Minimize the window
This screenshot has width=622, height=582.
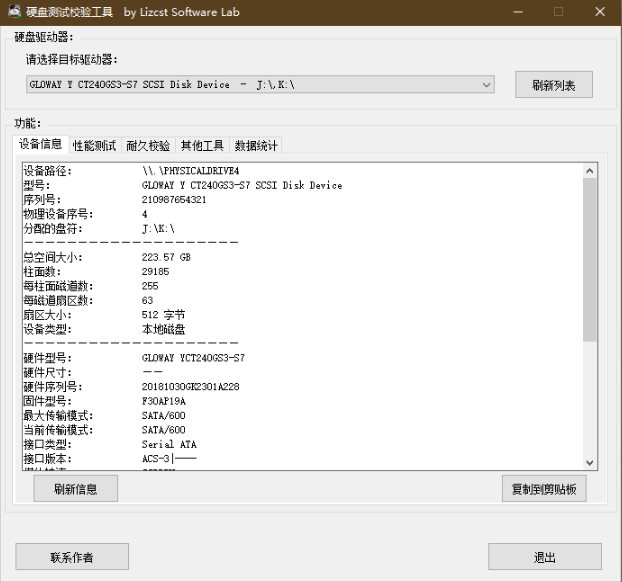tap(518, 12)
